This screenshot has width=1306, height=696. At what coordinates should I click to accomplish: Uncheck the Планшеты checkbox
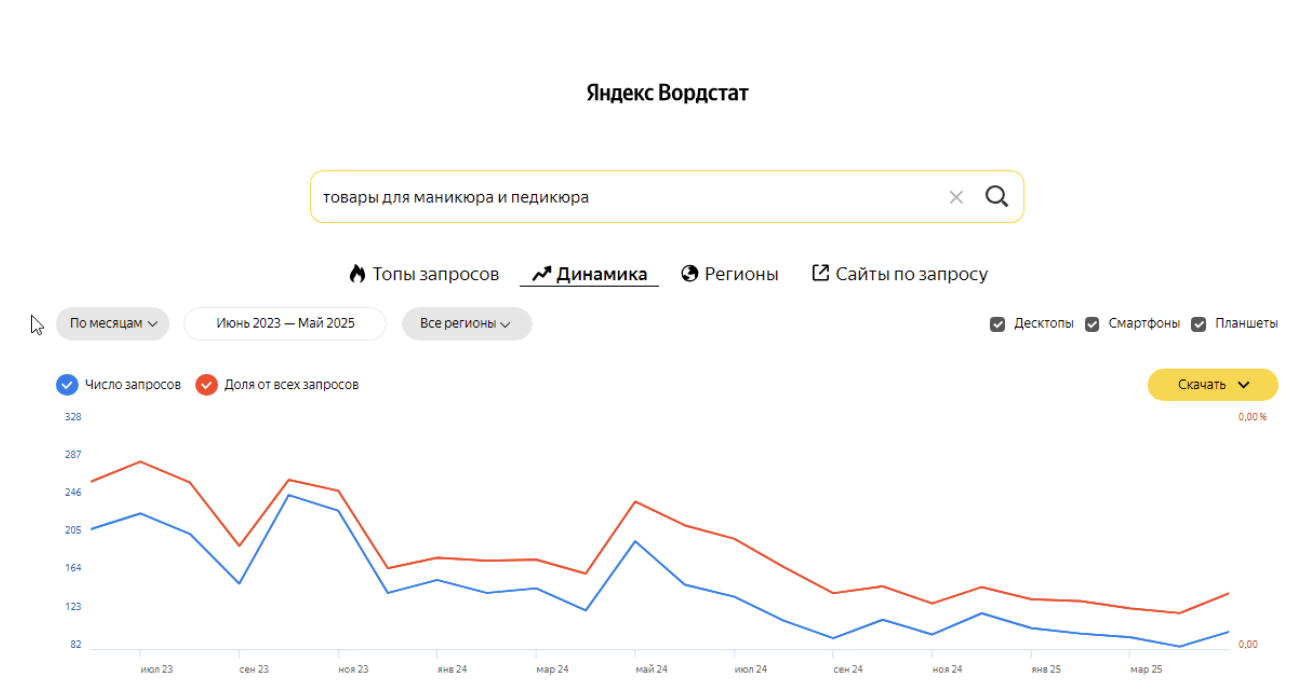pyautogui.click(x=1199, y=324)
